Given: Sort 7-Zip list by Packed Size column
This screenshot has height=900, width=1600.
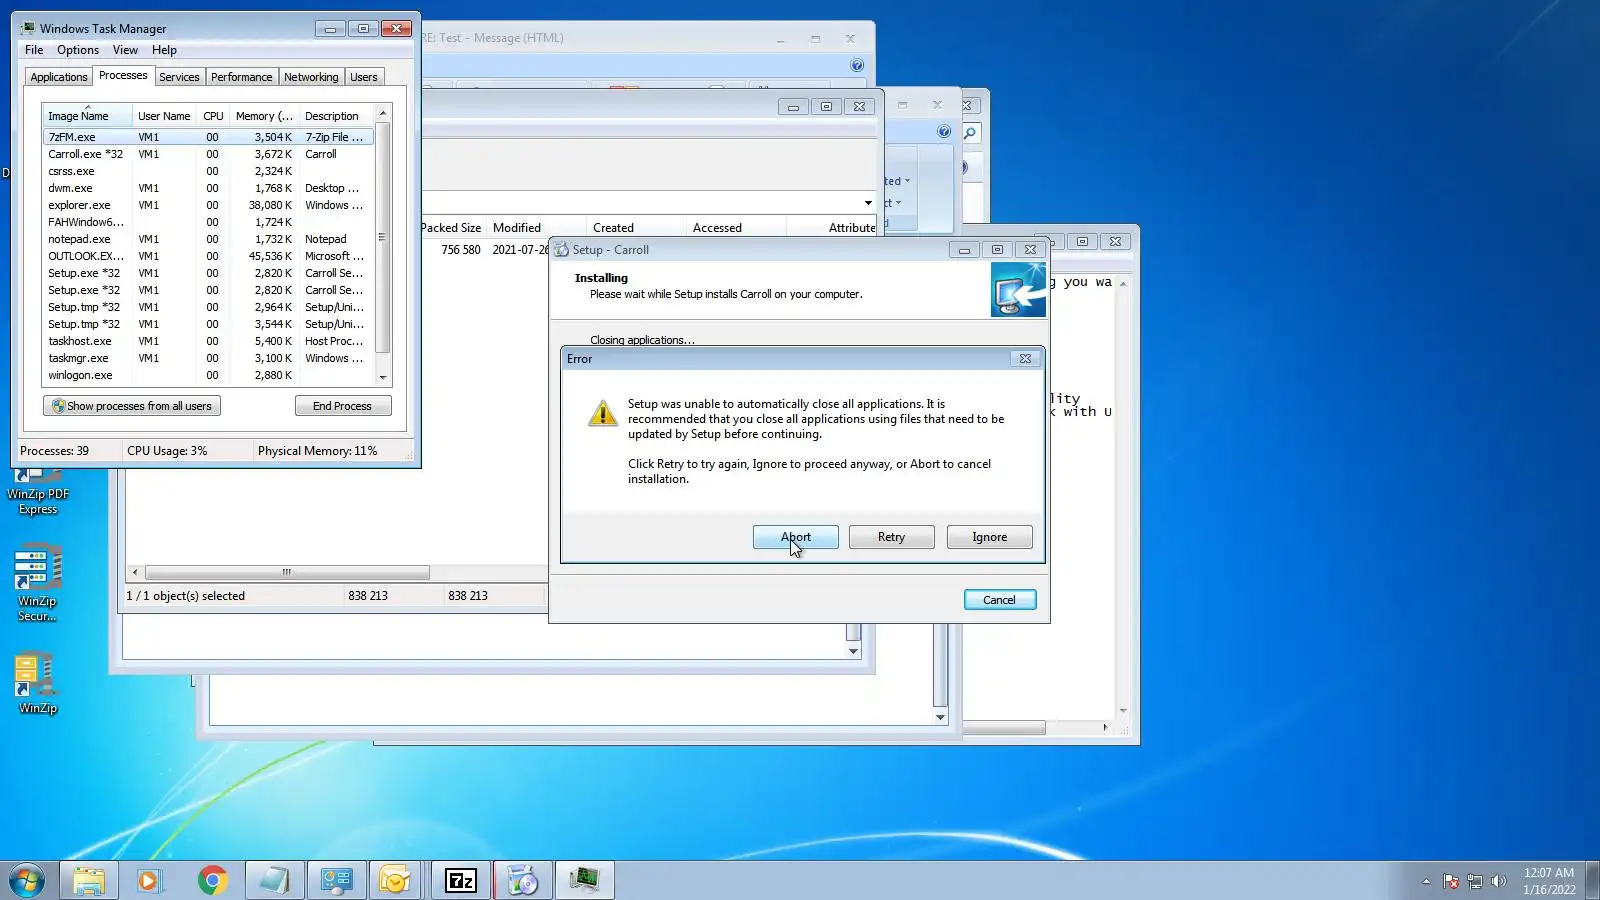Looking at the screenshot, I should pos(451,228).
